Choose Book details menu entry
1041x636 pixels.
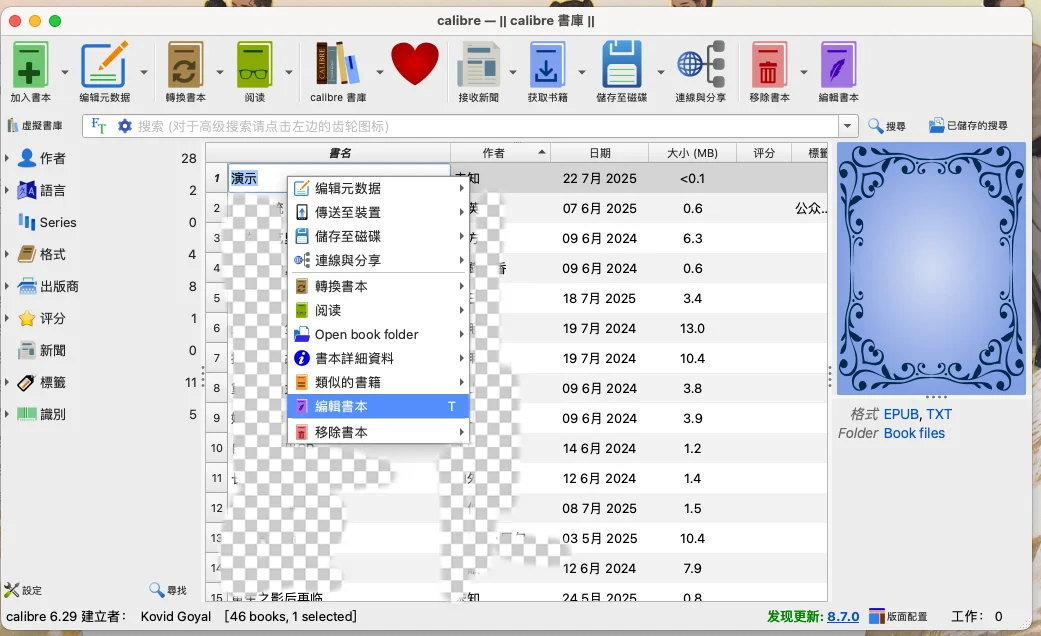378,358
